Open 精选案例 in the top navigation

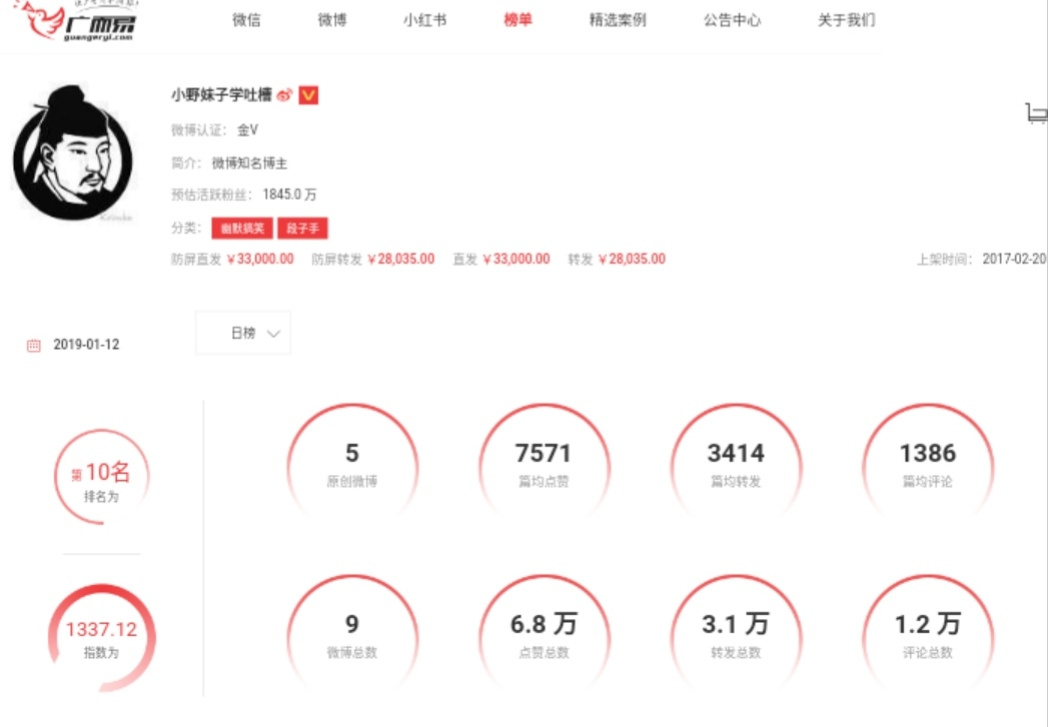[x=618, y=20]
